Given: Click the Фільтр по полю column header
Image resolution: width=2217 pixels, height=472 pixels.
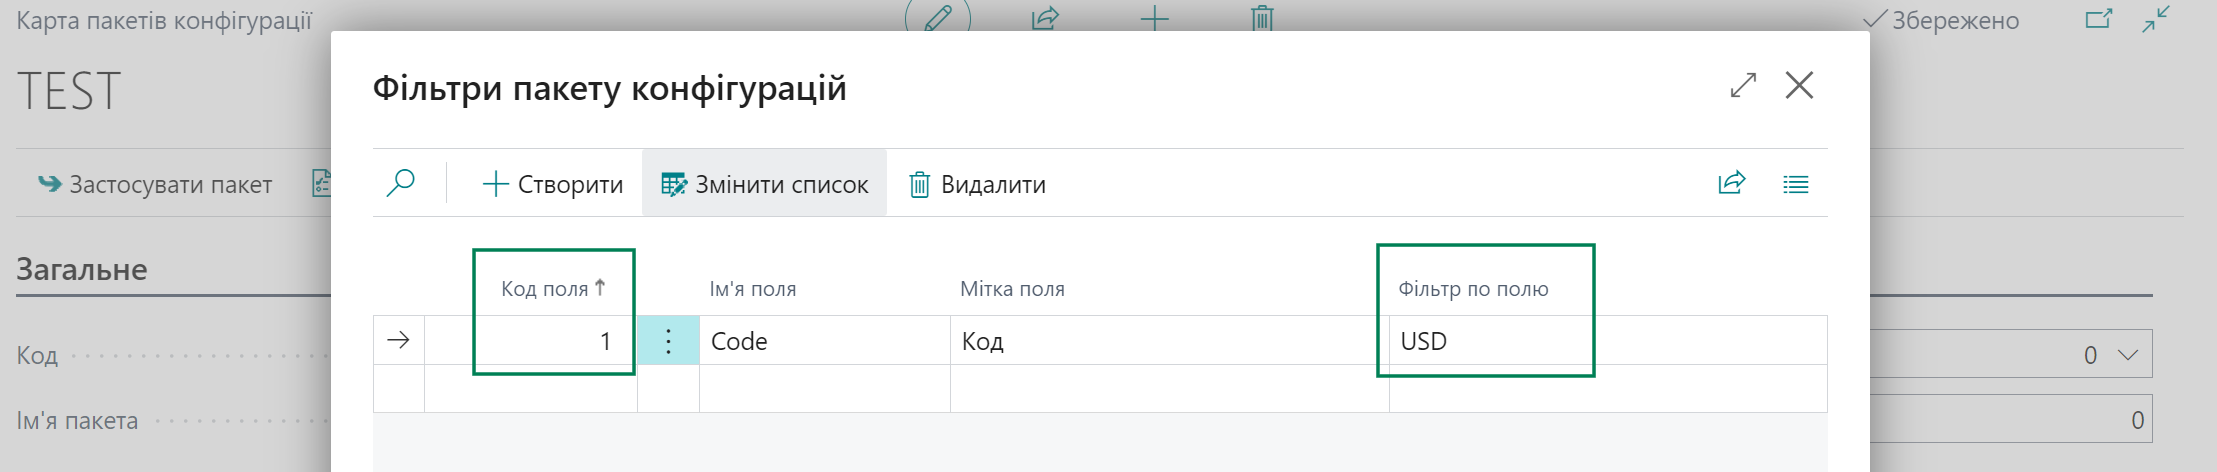Looking at the screenshot, I should click(x=1473, y=289).
